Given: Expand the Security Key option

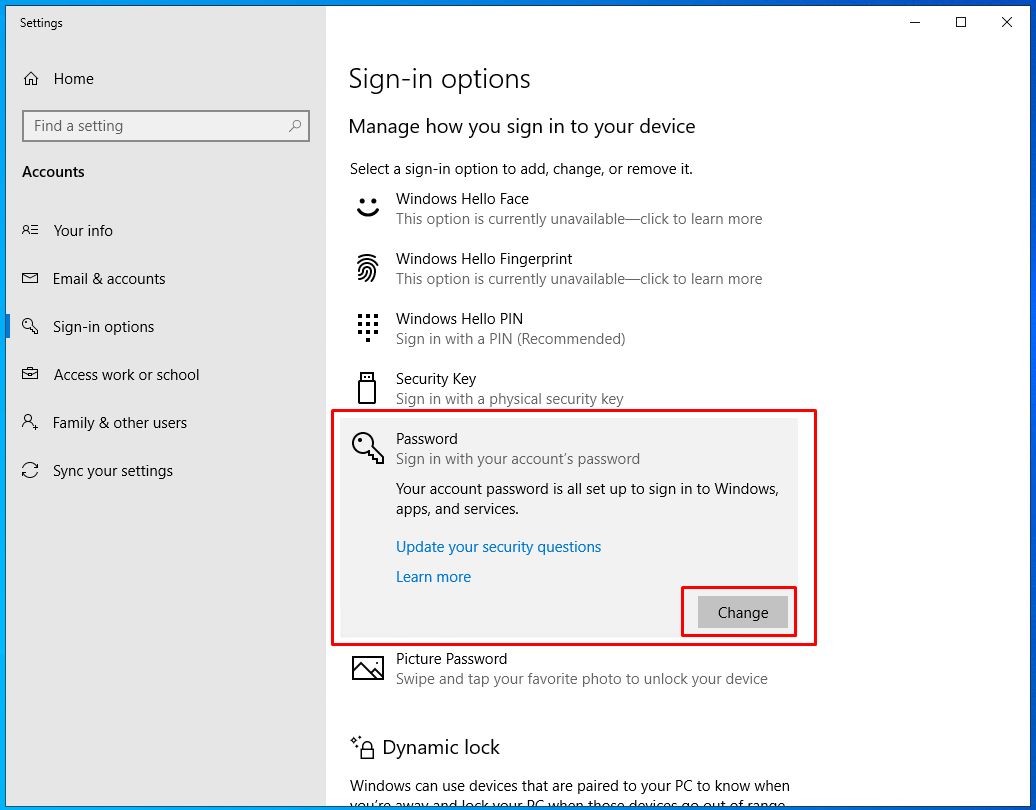Looking at the screenshot, I should (x=569, y=388).
